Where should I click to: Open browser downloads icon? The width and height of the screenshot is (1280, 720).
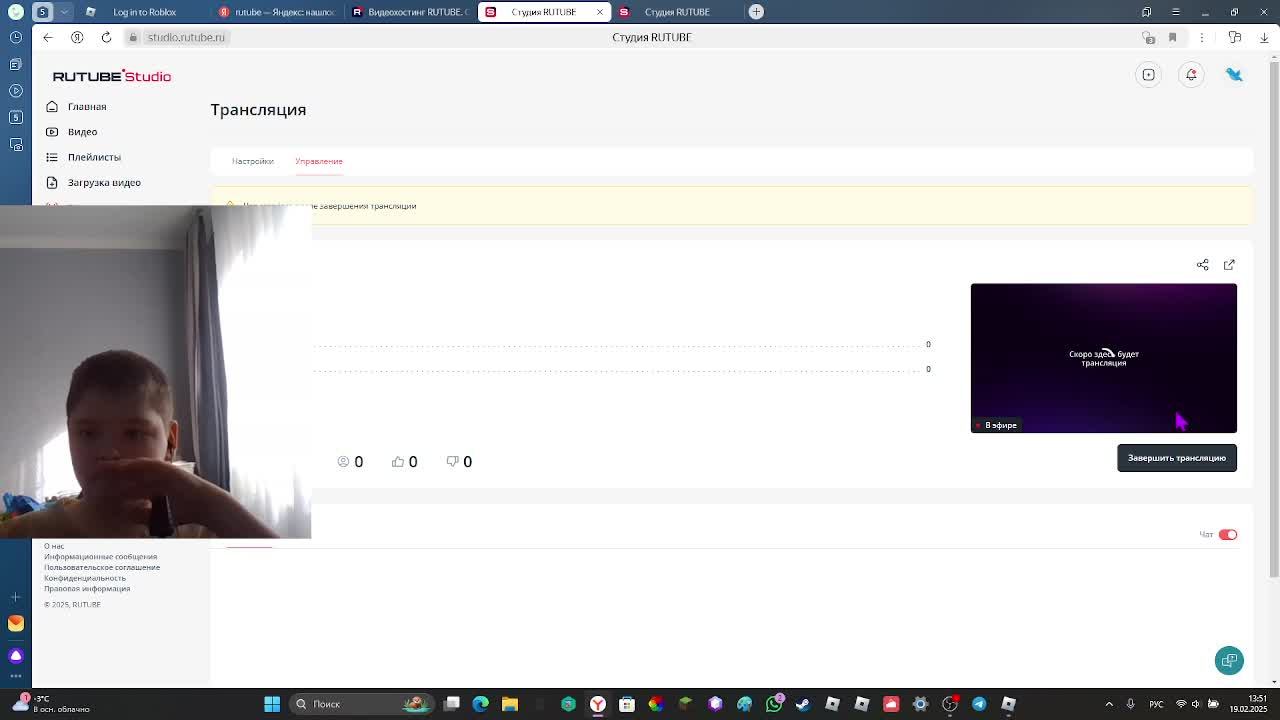point(1264,37)
